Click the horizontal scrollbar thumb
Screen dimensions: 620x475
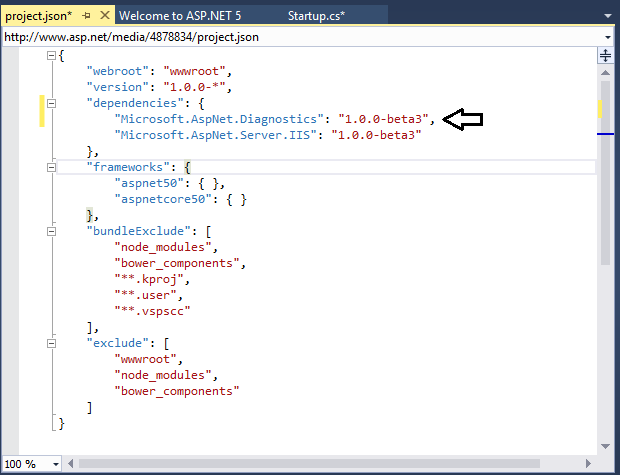309,464
